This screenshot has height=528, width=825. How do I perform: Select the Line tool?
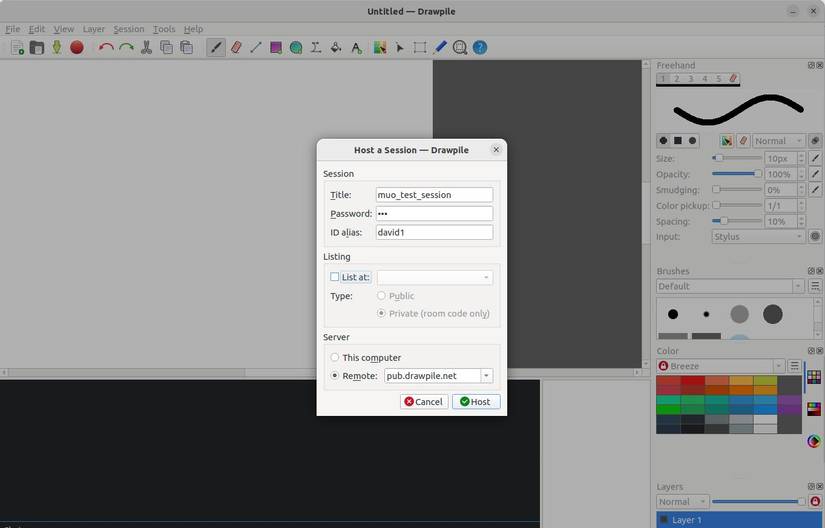pyautogui.click(x=256, y=47)
